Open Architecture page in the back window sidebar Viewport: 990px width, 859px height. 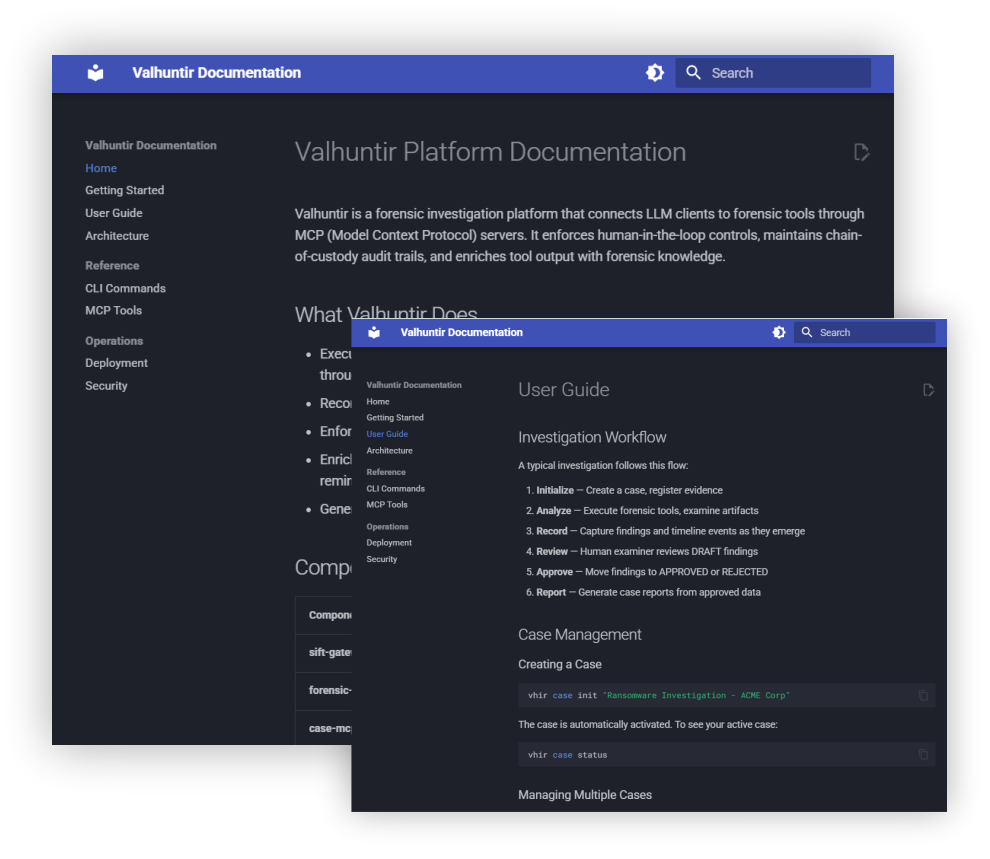pos(117,236)
